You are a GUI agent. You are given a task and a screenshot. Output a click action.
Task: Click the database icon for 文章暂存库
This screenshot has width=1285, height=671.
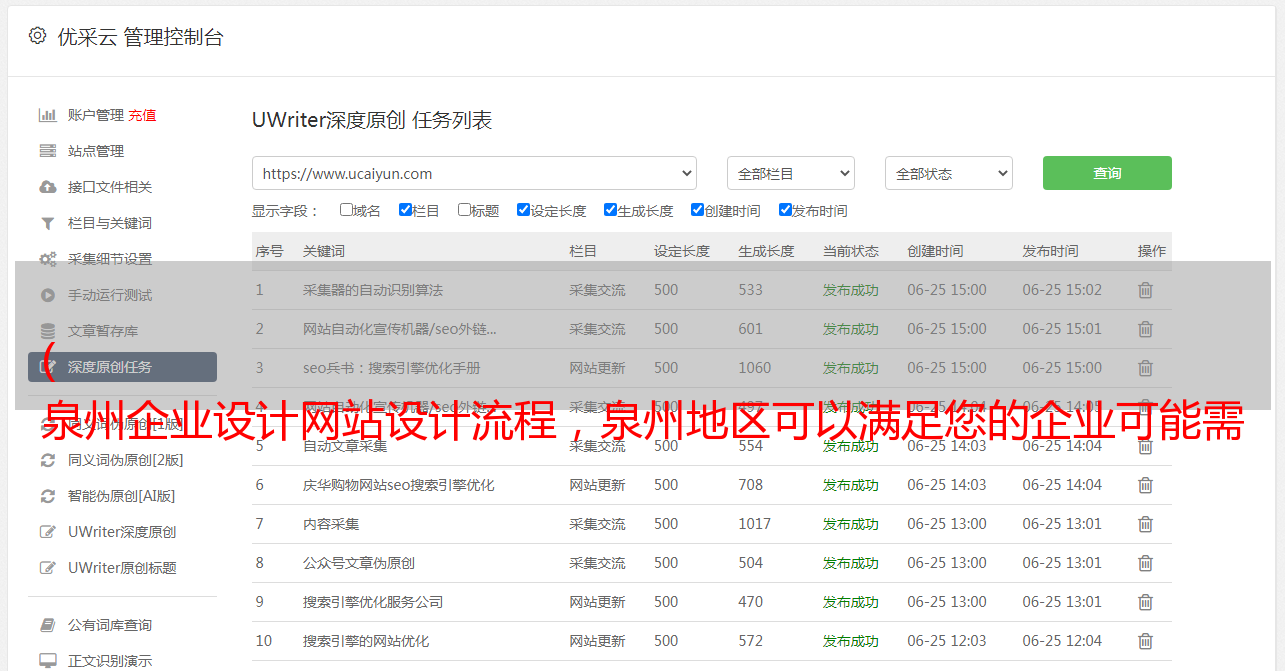click(x=47, y=331)
